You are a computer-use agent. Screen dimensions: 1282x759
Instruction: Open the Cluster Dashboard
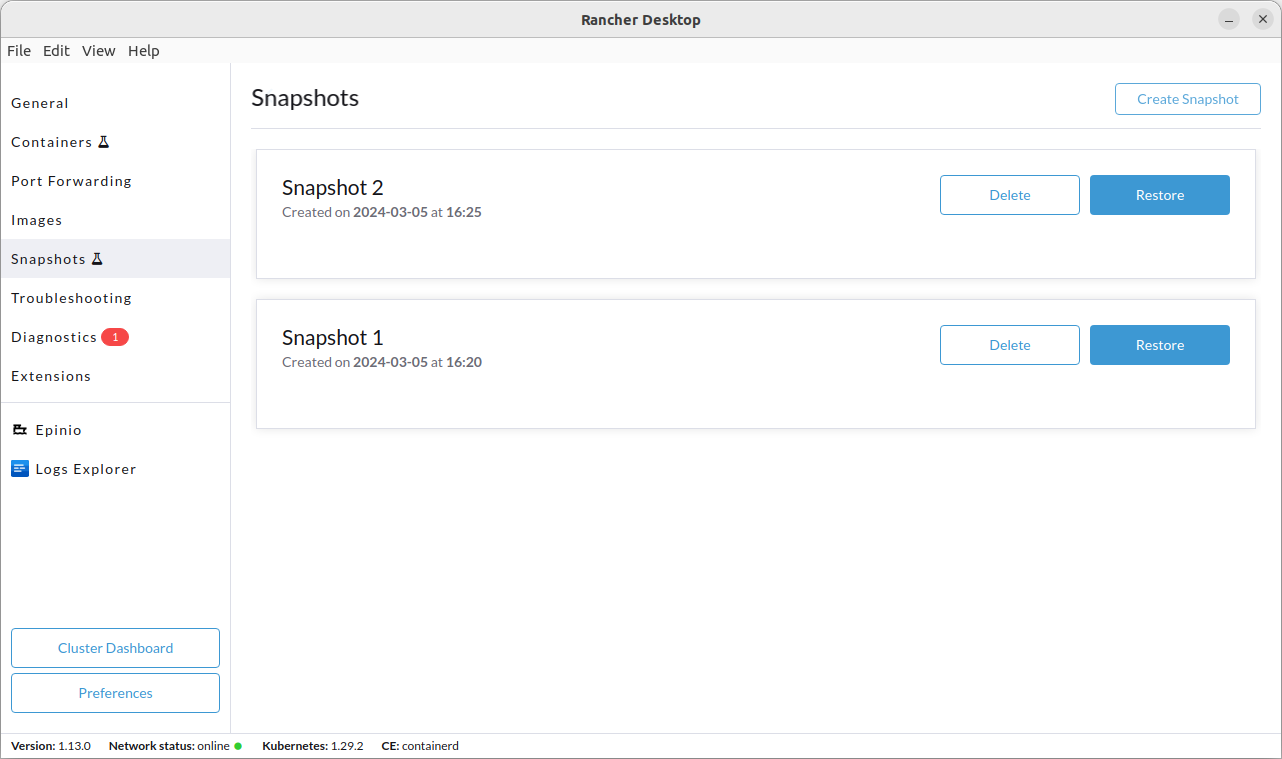(115, 648)
